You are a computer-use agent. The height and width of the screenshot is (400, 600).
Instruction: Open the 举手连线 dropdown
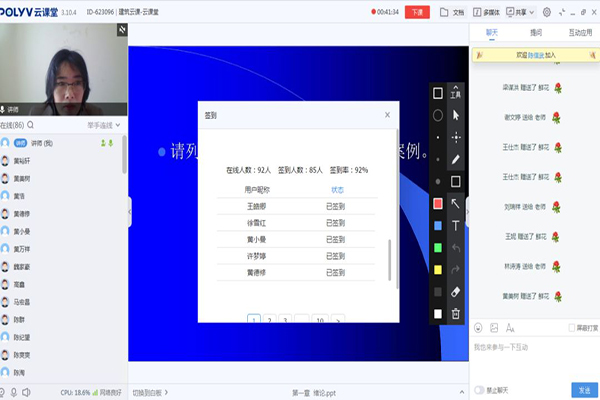click(x=103, y=125)
